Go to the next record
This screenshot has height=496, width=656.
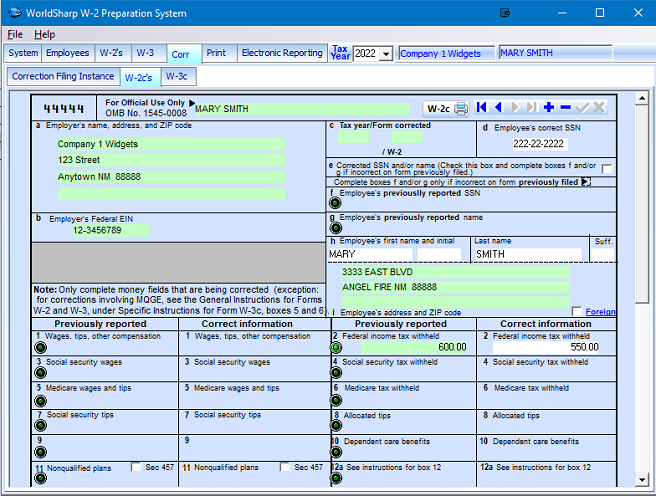[515, 108]
